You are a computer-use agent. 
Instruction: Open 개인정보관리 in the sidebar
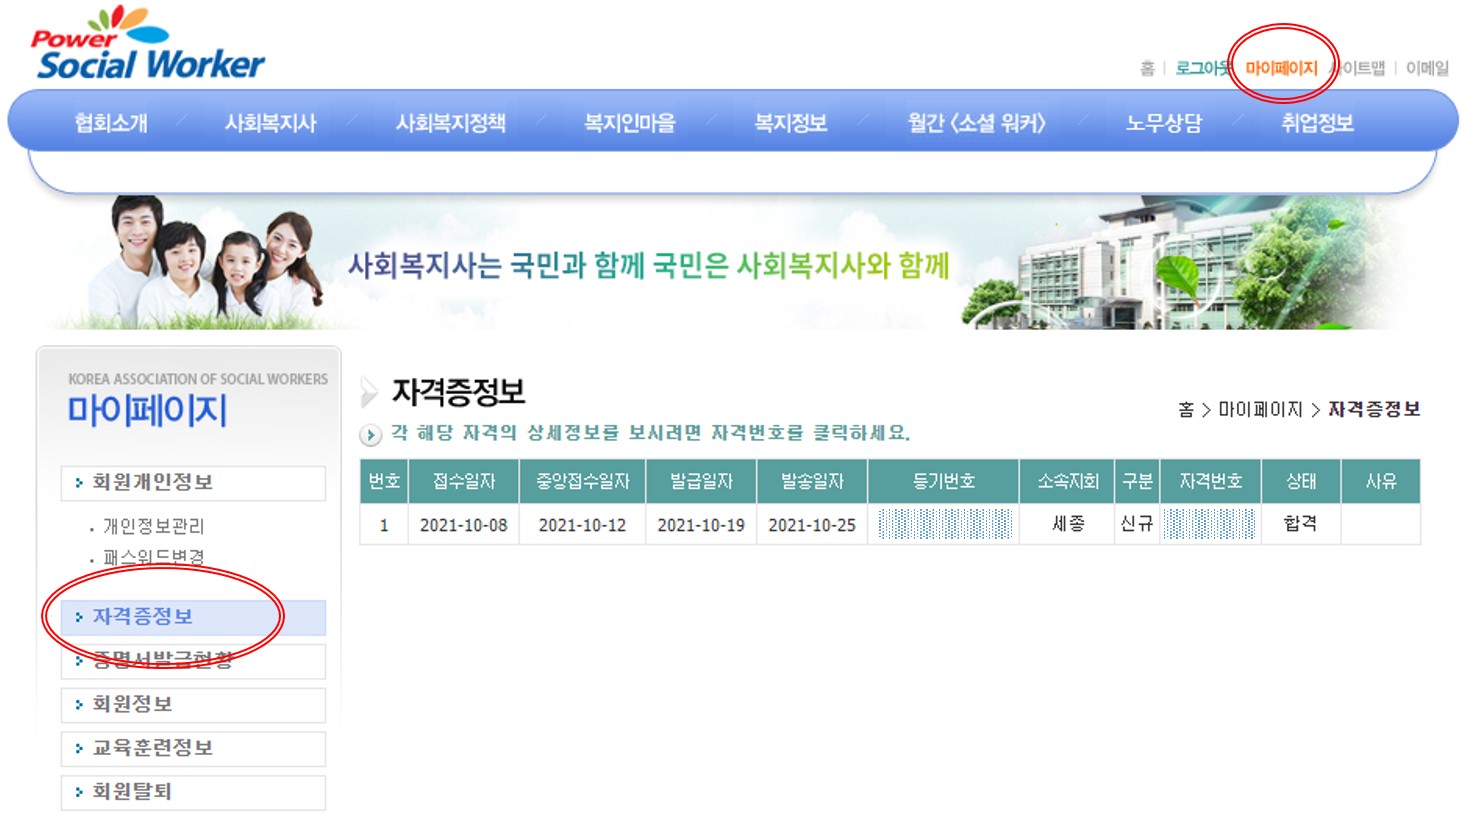(153, 526)
